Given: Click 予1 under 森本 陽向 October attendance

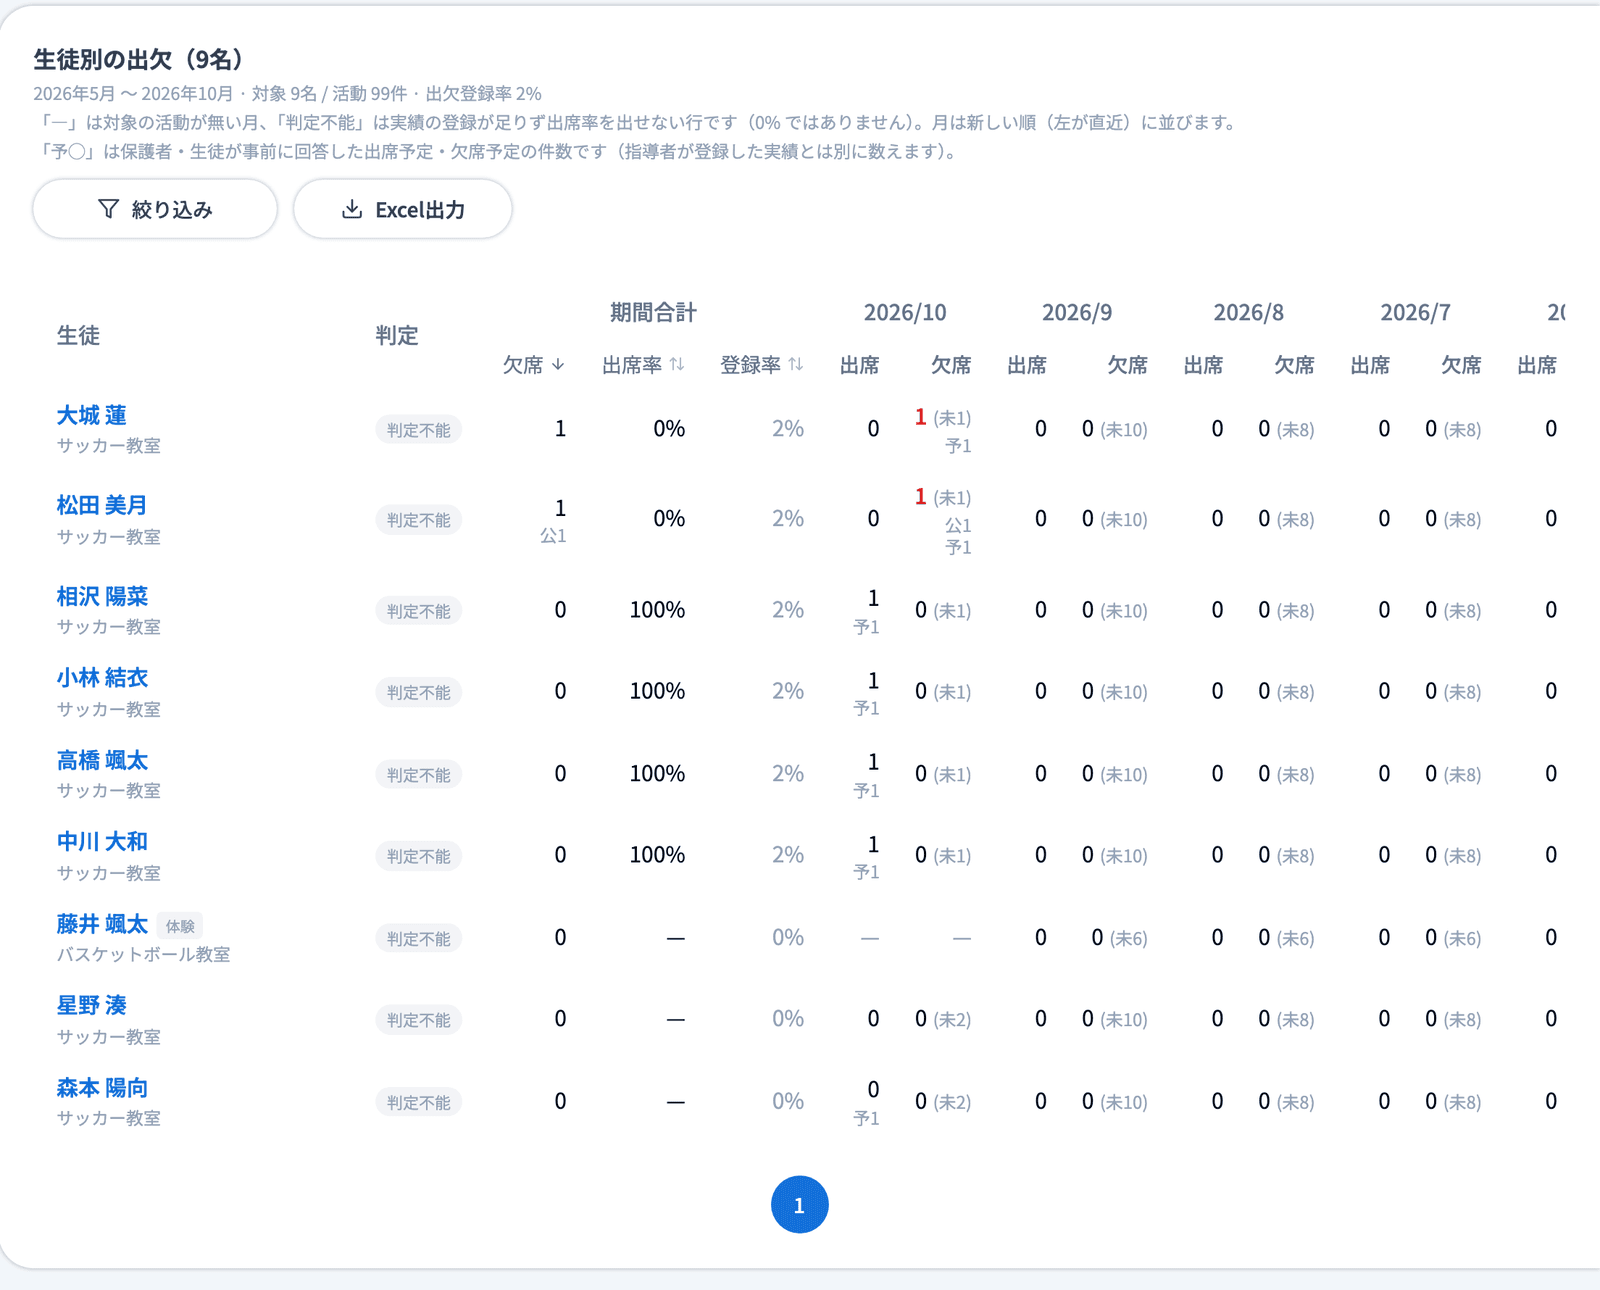Looking at the screenshot, I should tap(866, 1118).
